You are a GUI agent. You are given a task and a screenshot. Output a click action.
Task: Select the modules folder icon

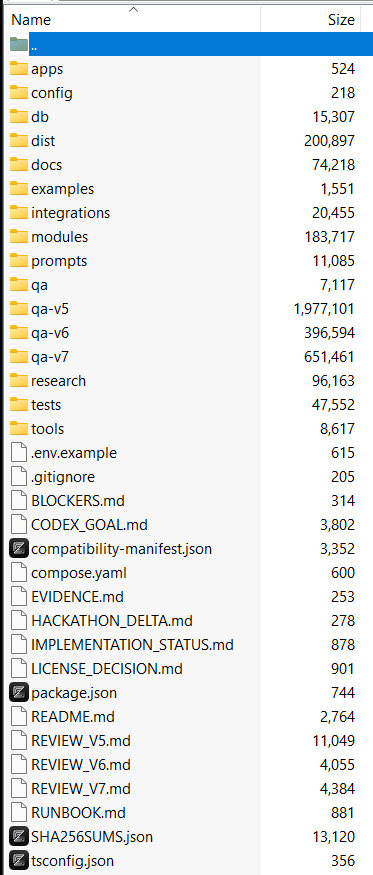tap(19, 237)
